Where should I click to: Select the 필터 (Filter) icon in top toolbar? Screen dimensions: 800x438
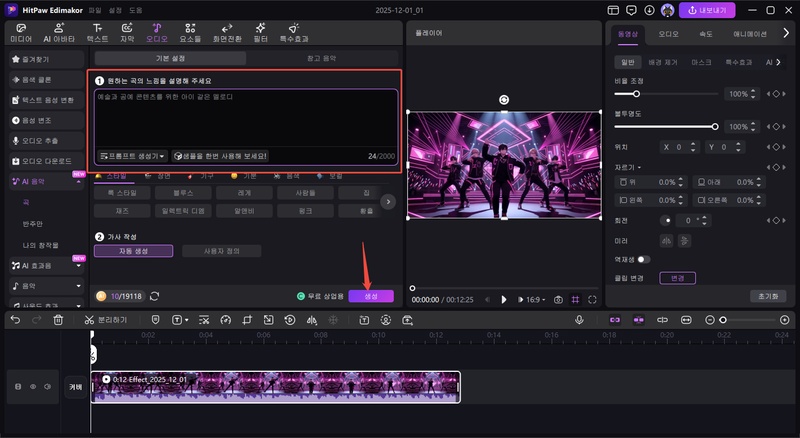coord(260,32)
